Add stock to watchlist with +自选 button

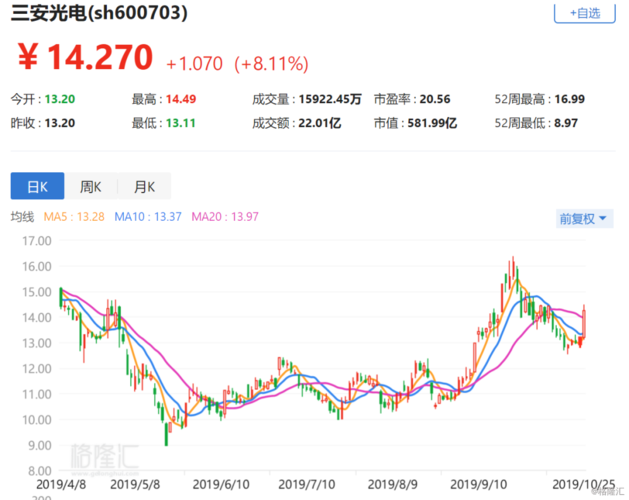click(584, 13)
